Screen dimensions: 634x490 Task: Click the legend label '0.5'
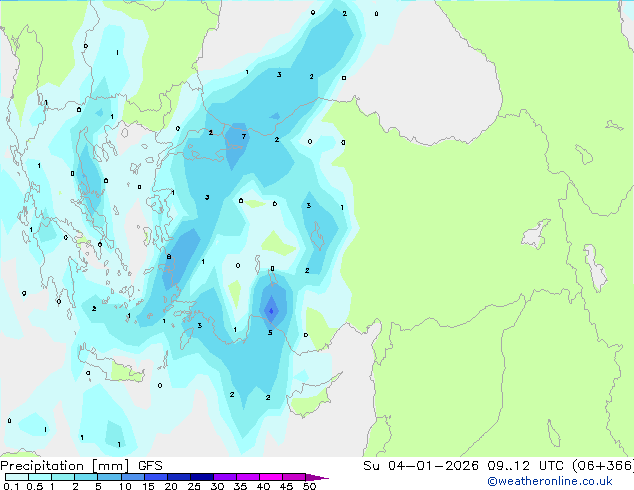(35, 486)
